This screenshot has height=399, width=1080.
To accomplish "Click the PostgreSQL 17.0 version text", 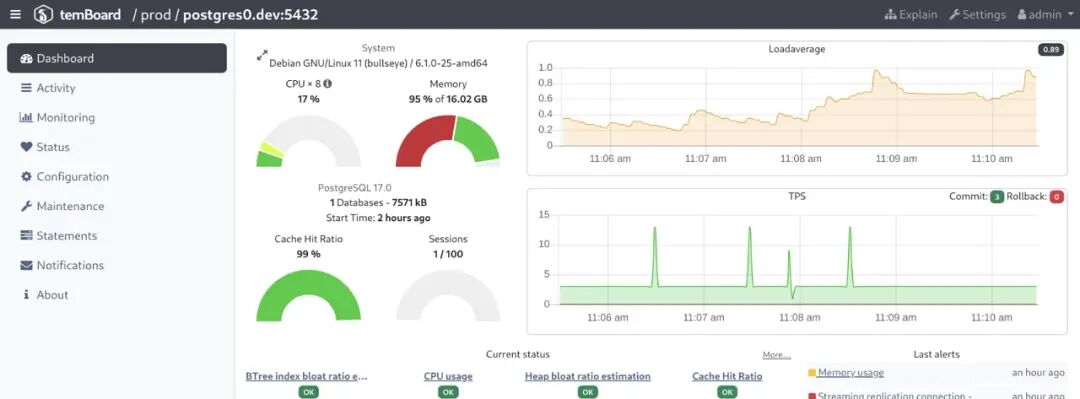I will pyautogui.click(x=354, y=187).
